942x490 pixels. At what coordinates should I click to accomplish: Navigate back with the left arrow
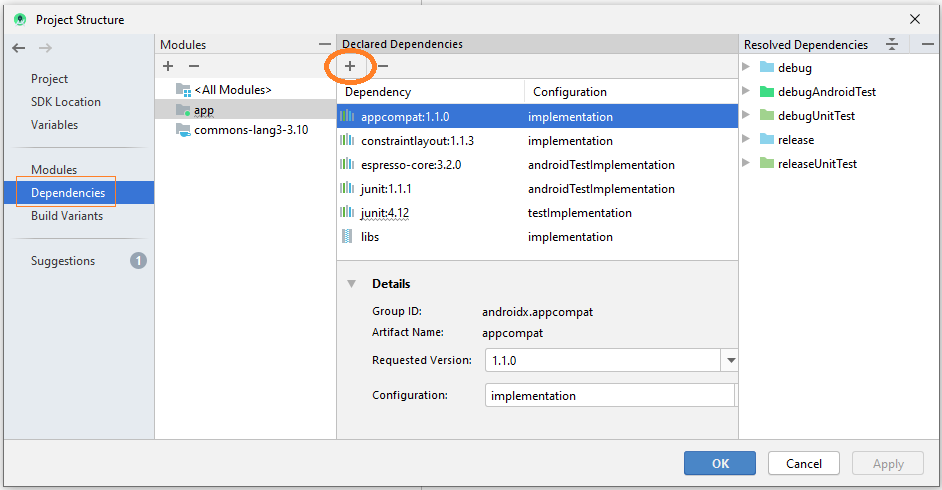click(19, 48)
